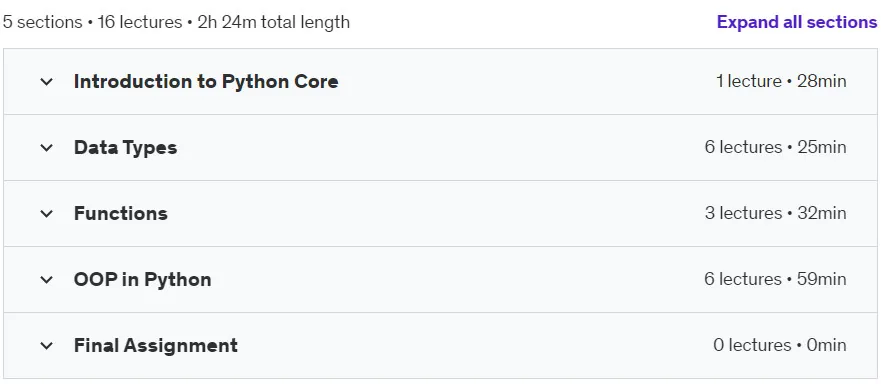Click the '1 lecture • 28min' label

tap(781, 82)
